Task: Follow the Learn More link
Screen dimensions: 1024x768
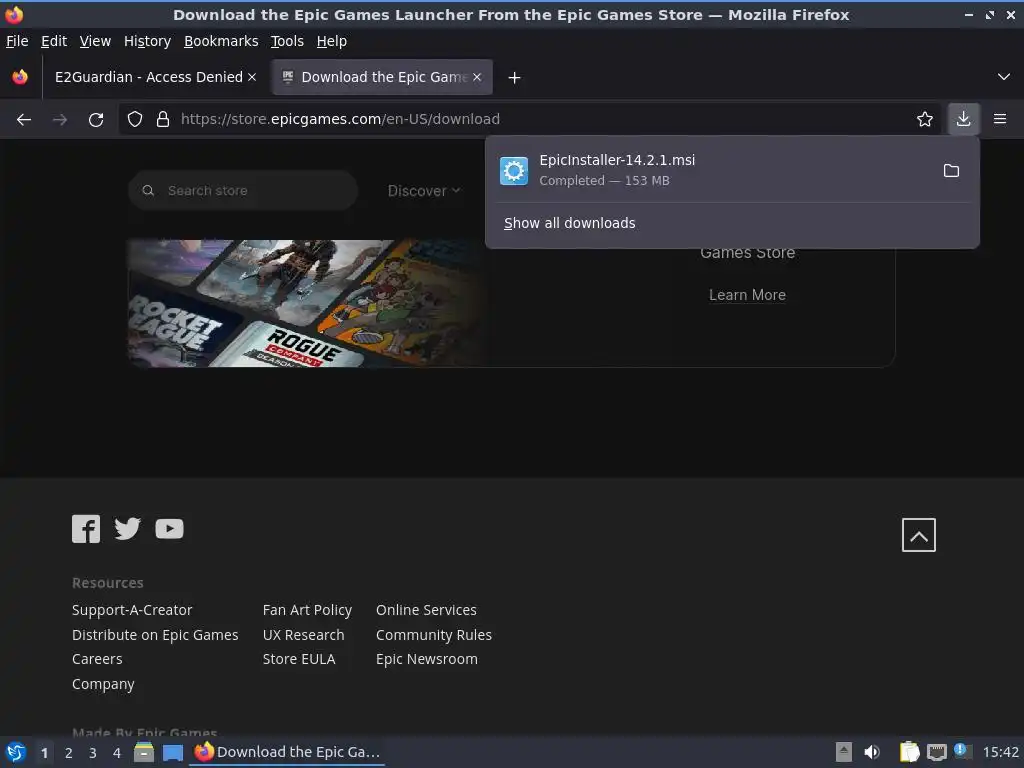Action: (x=747, y=295)
